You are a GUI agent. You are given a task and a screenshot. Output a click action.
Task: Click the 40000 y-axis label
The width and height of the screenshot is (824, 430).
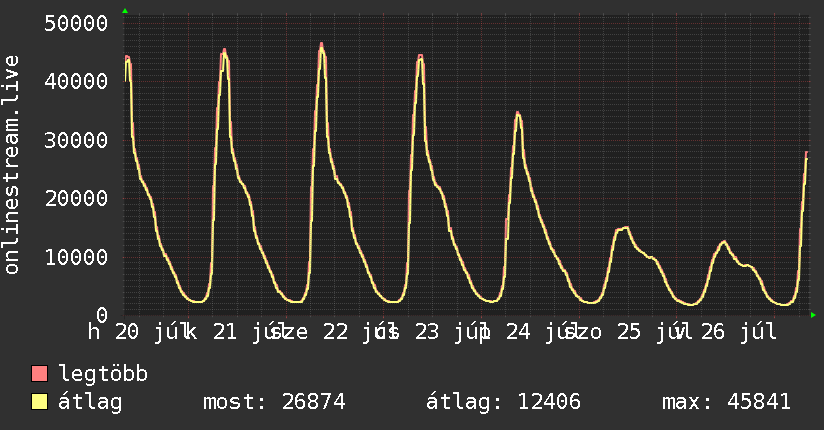click(x=76, y=81)
